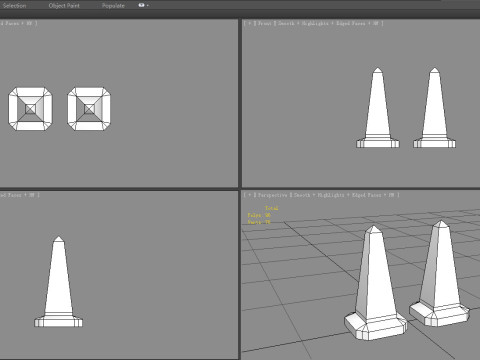
Task: Select the right obelisk in Top viewport
Action: coord(89,109)
